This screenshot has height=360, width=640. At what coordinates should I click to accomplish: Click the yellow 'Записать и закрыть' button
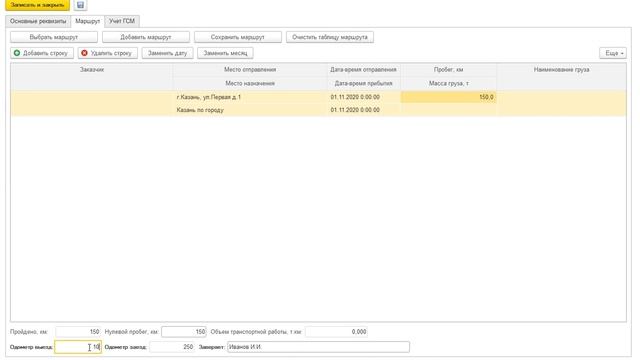[38, 5]
